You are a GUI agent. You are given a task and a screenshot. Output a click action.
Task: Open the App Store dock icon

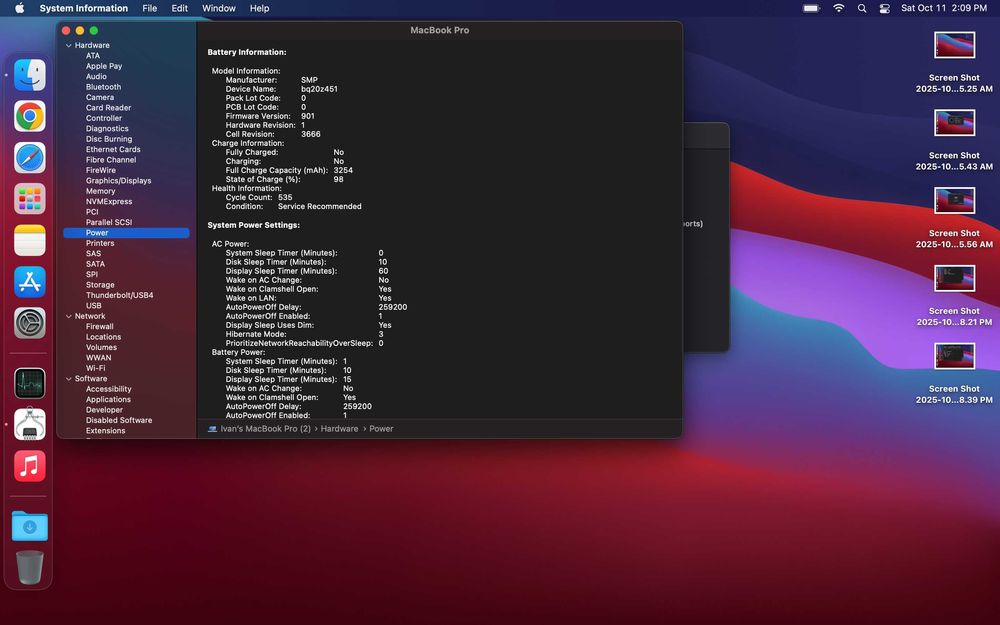coord(30,281)
